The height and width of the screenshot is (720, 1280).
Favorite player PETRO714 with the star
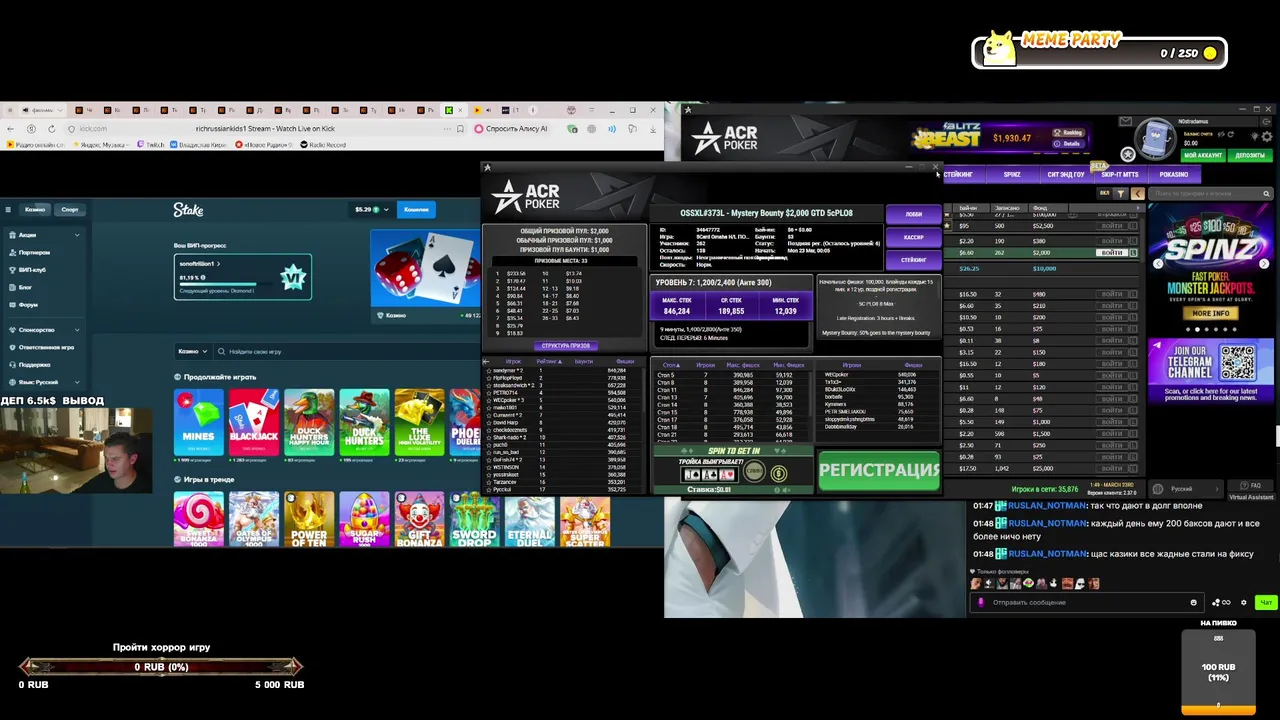[x=488, y=393]
